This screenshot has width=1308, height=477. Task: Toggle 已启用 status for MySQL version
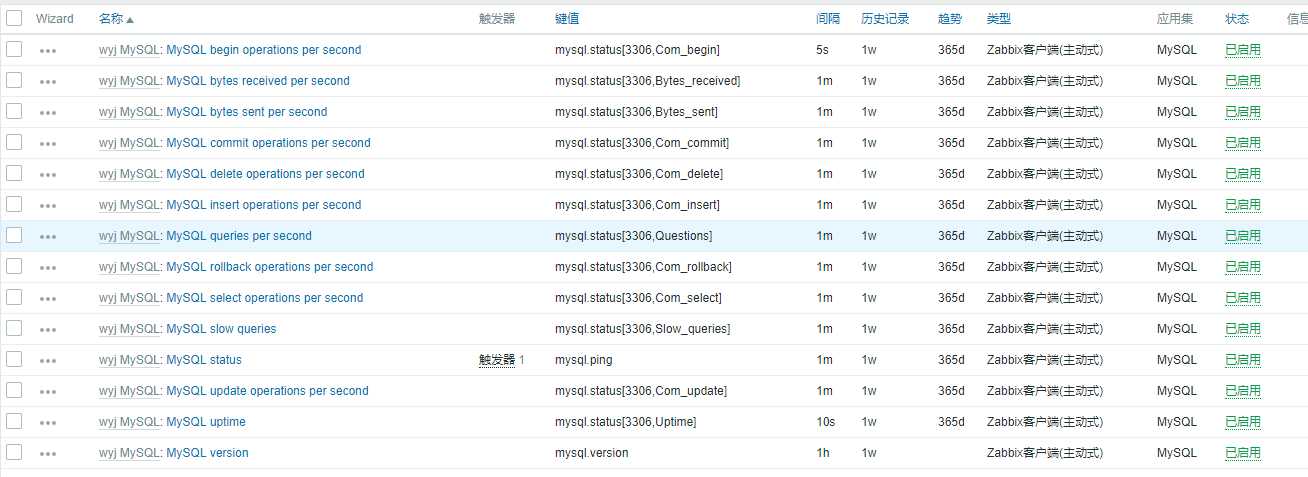pos(1243,453)
